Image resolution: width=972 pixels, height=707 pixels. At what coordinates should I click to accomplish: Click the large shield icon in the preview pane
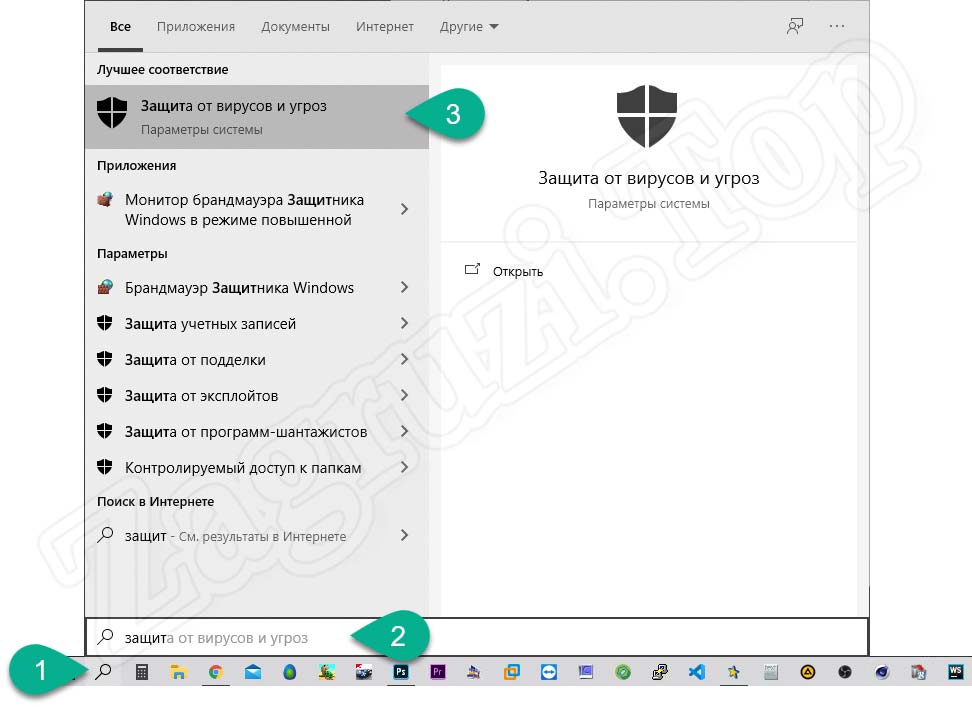pos(647,113)
